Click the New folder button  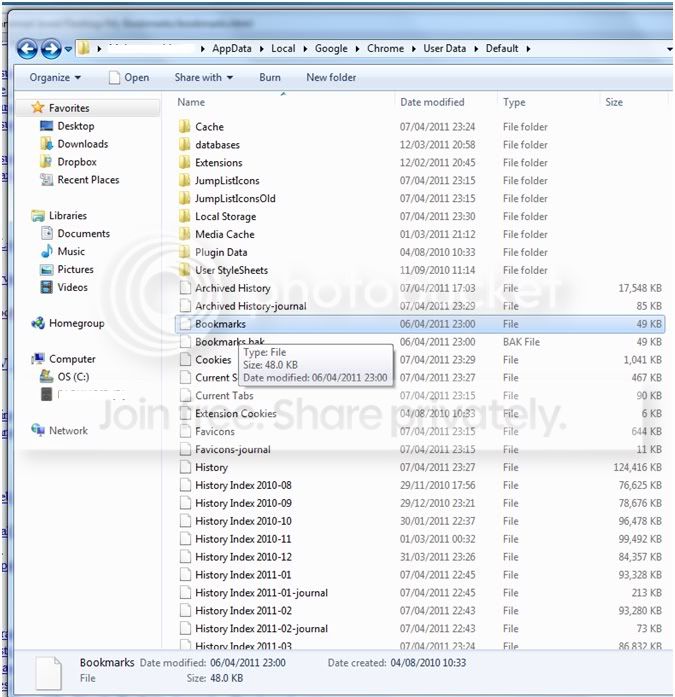(x=331, y=77)
